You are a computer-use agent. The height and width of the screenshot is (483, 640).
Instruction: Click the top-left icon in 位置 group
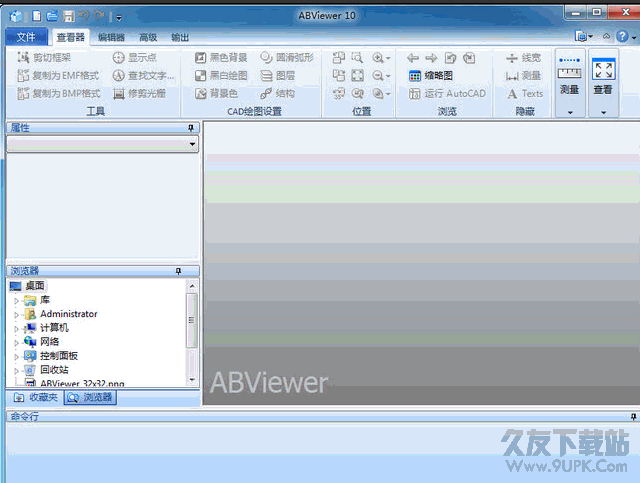tap(339, 58)
